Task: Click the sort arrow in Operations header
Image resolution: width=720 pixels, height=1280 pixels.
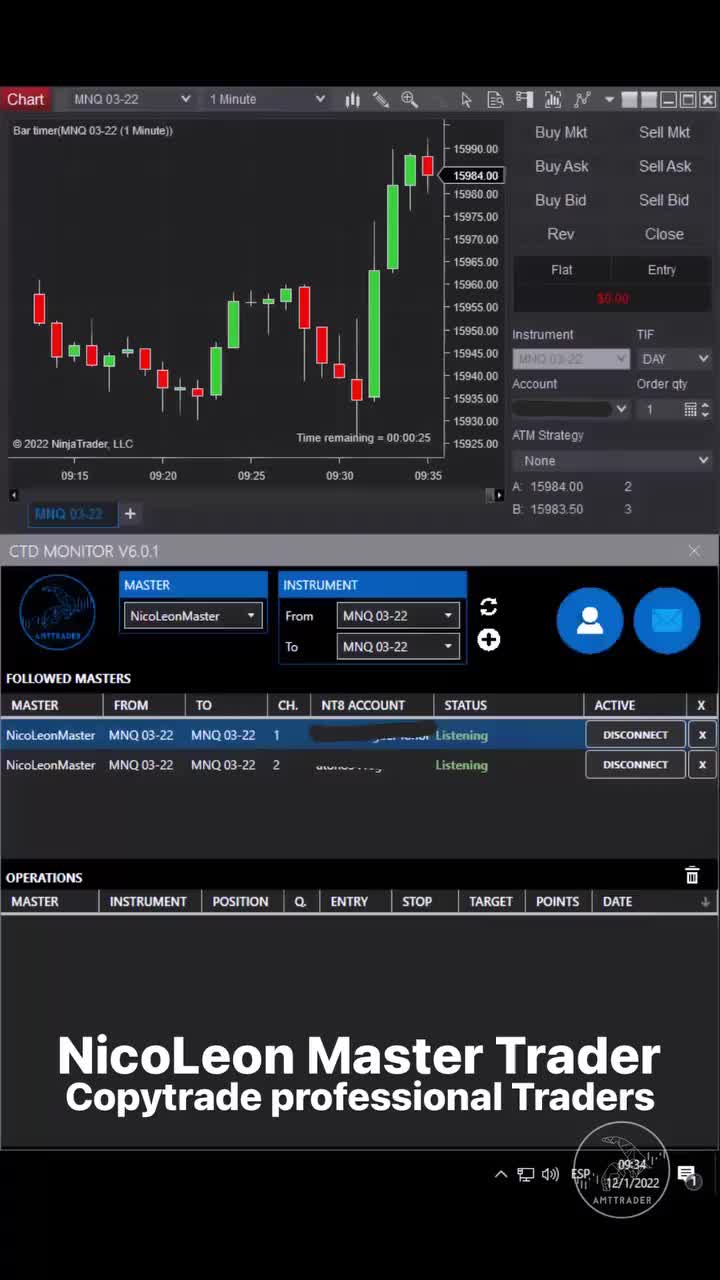Action: (705, 902)
